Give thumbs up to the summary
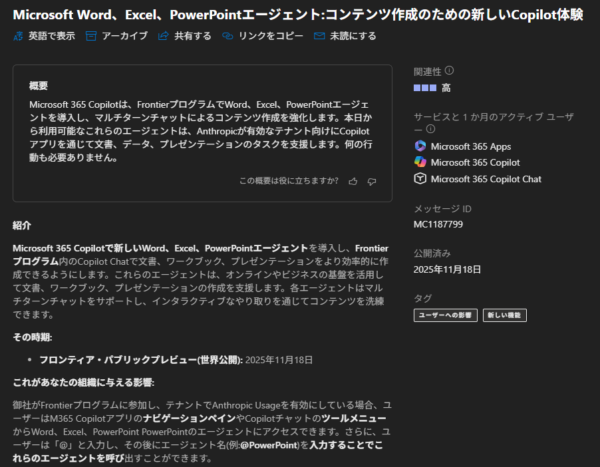The width and height of the screenshot is (600, 467). coord(353,181)
